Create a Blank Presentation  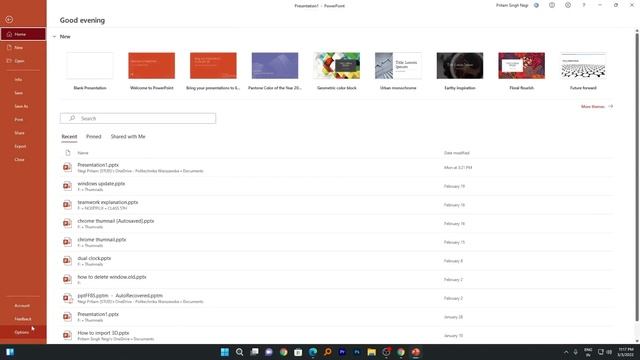coord(90,71)
